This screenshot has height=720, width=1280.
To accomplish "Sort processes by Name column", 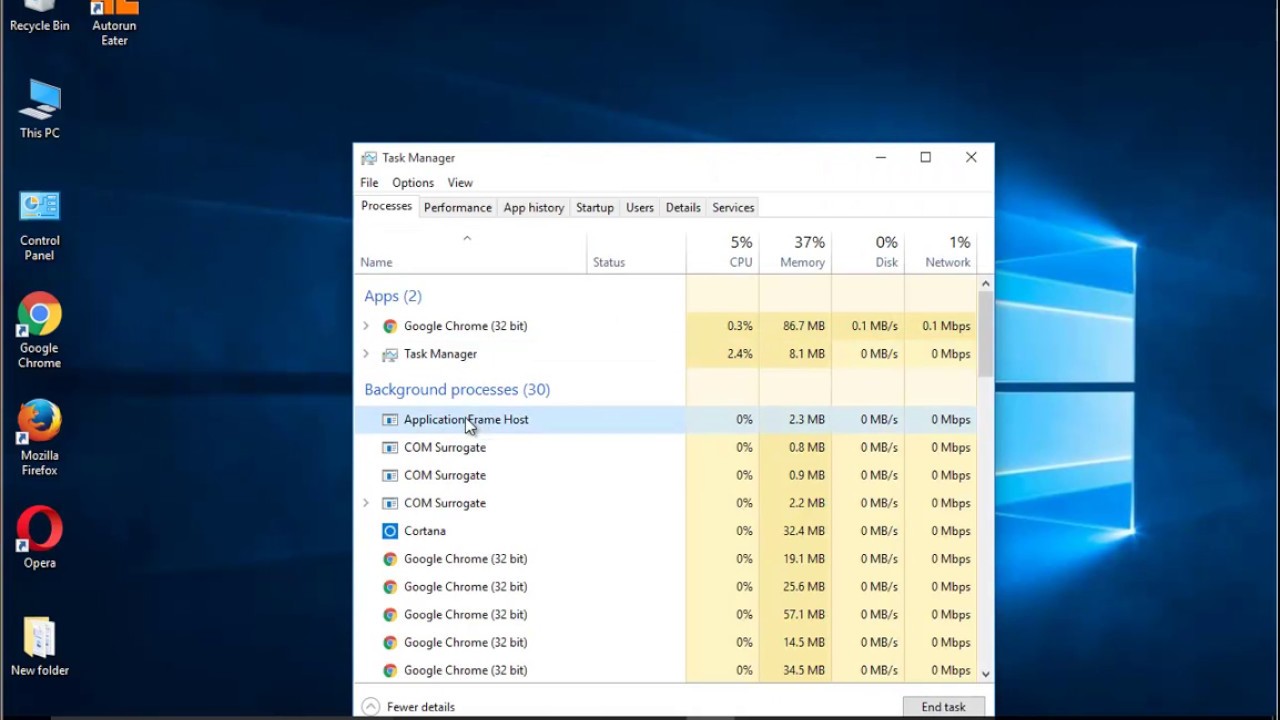I will 470,252.
